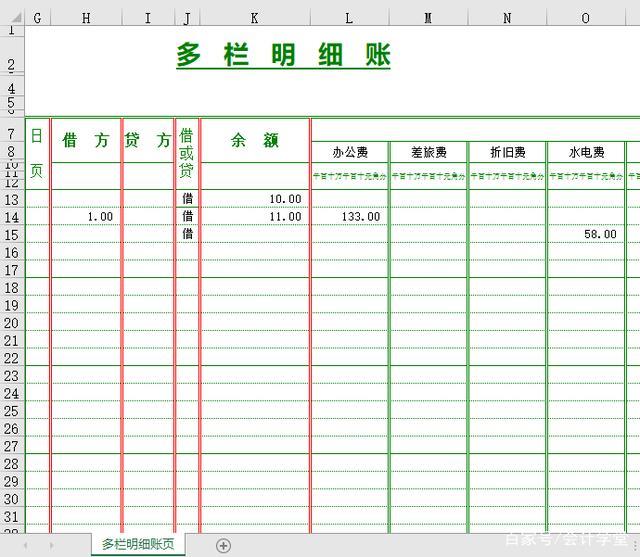Add a new sheet with the plus icon
640x557 pixels.
point(223,545)
